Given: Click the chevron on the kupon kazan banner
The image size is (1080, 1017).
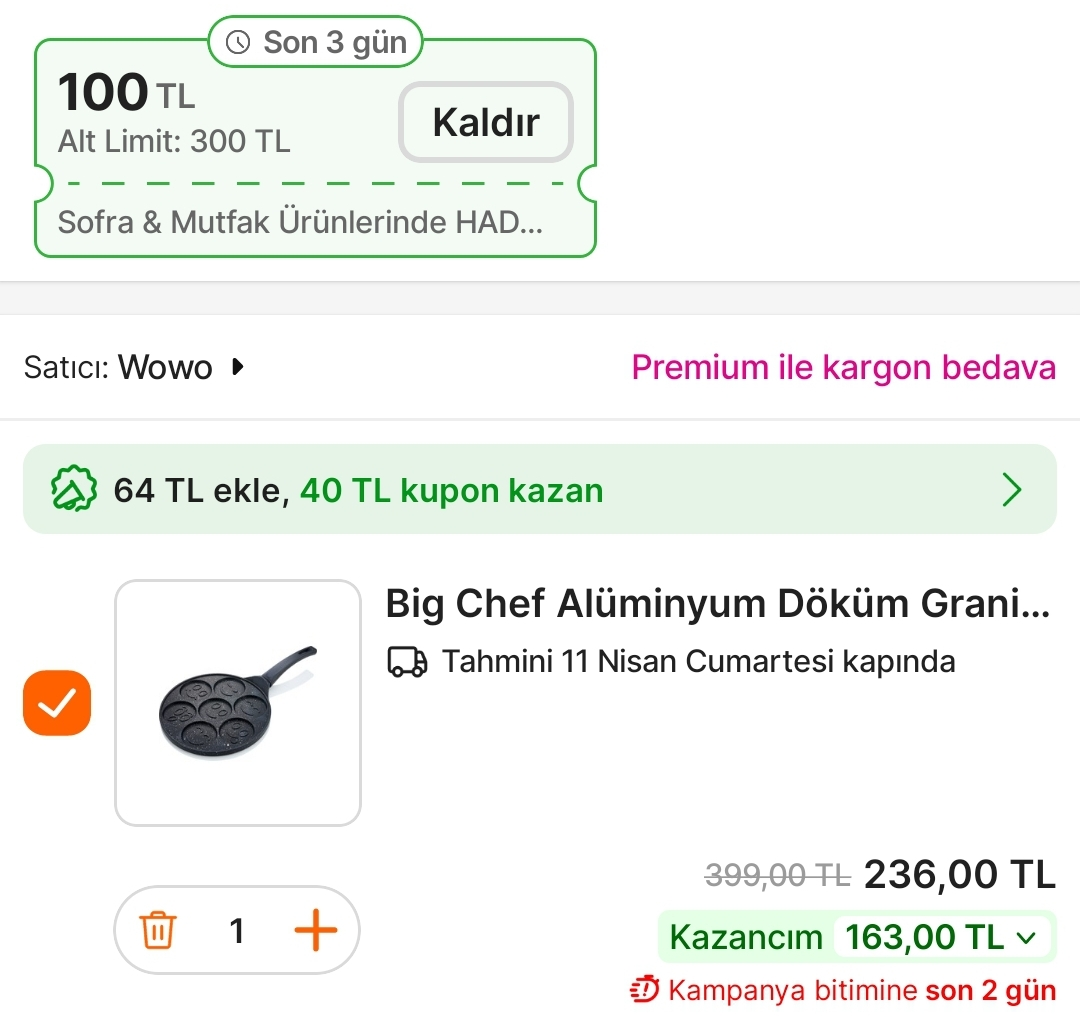Looking at the screenshot, I should 1012,490.
